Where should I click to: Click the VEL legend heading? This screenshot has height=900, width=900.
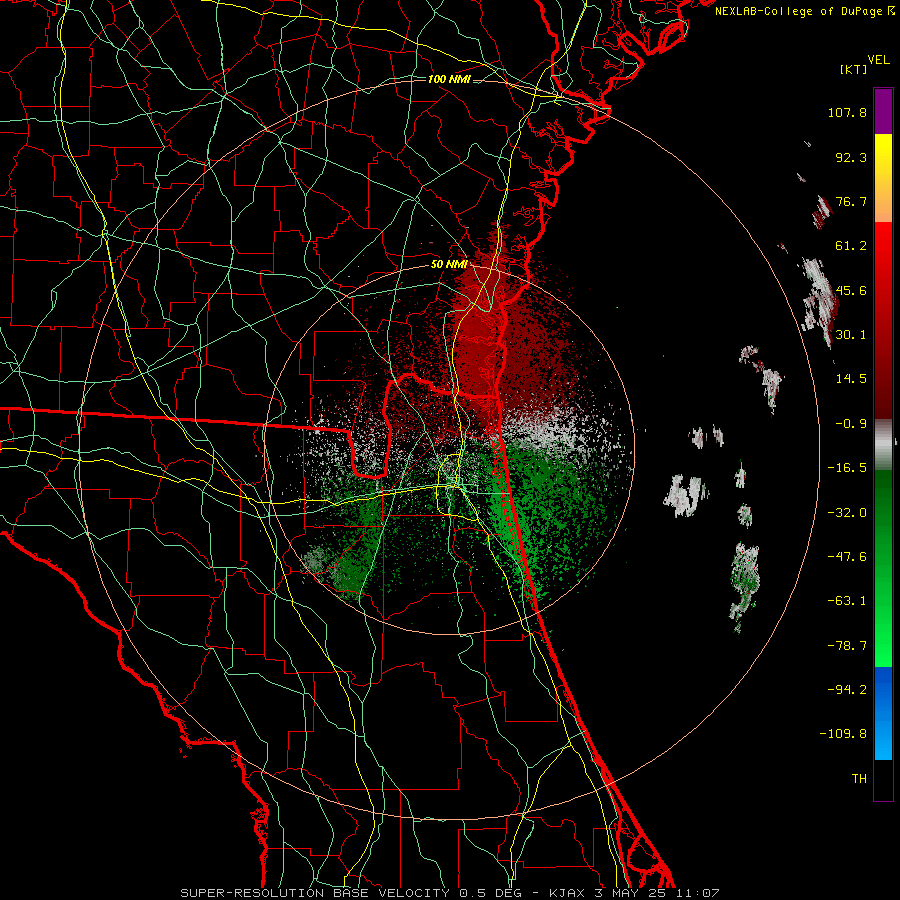(x=878, y=60)
